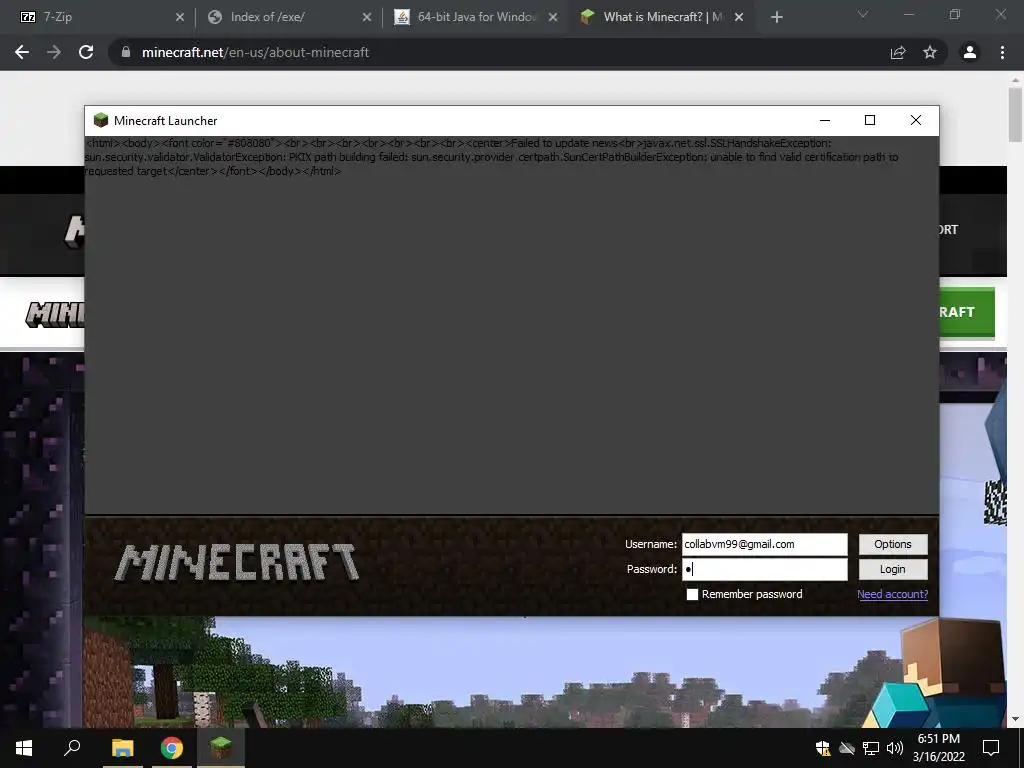The height and width of the screenshot is (768, 1024).
Task: Open the clock showing 6:51 PM
Action: coord(938,748)
